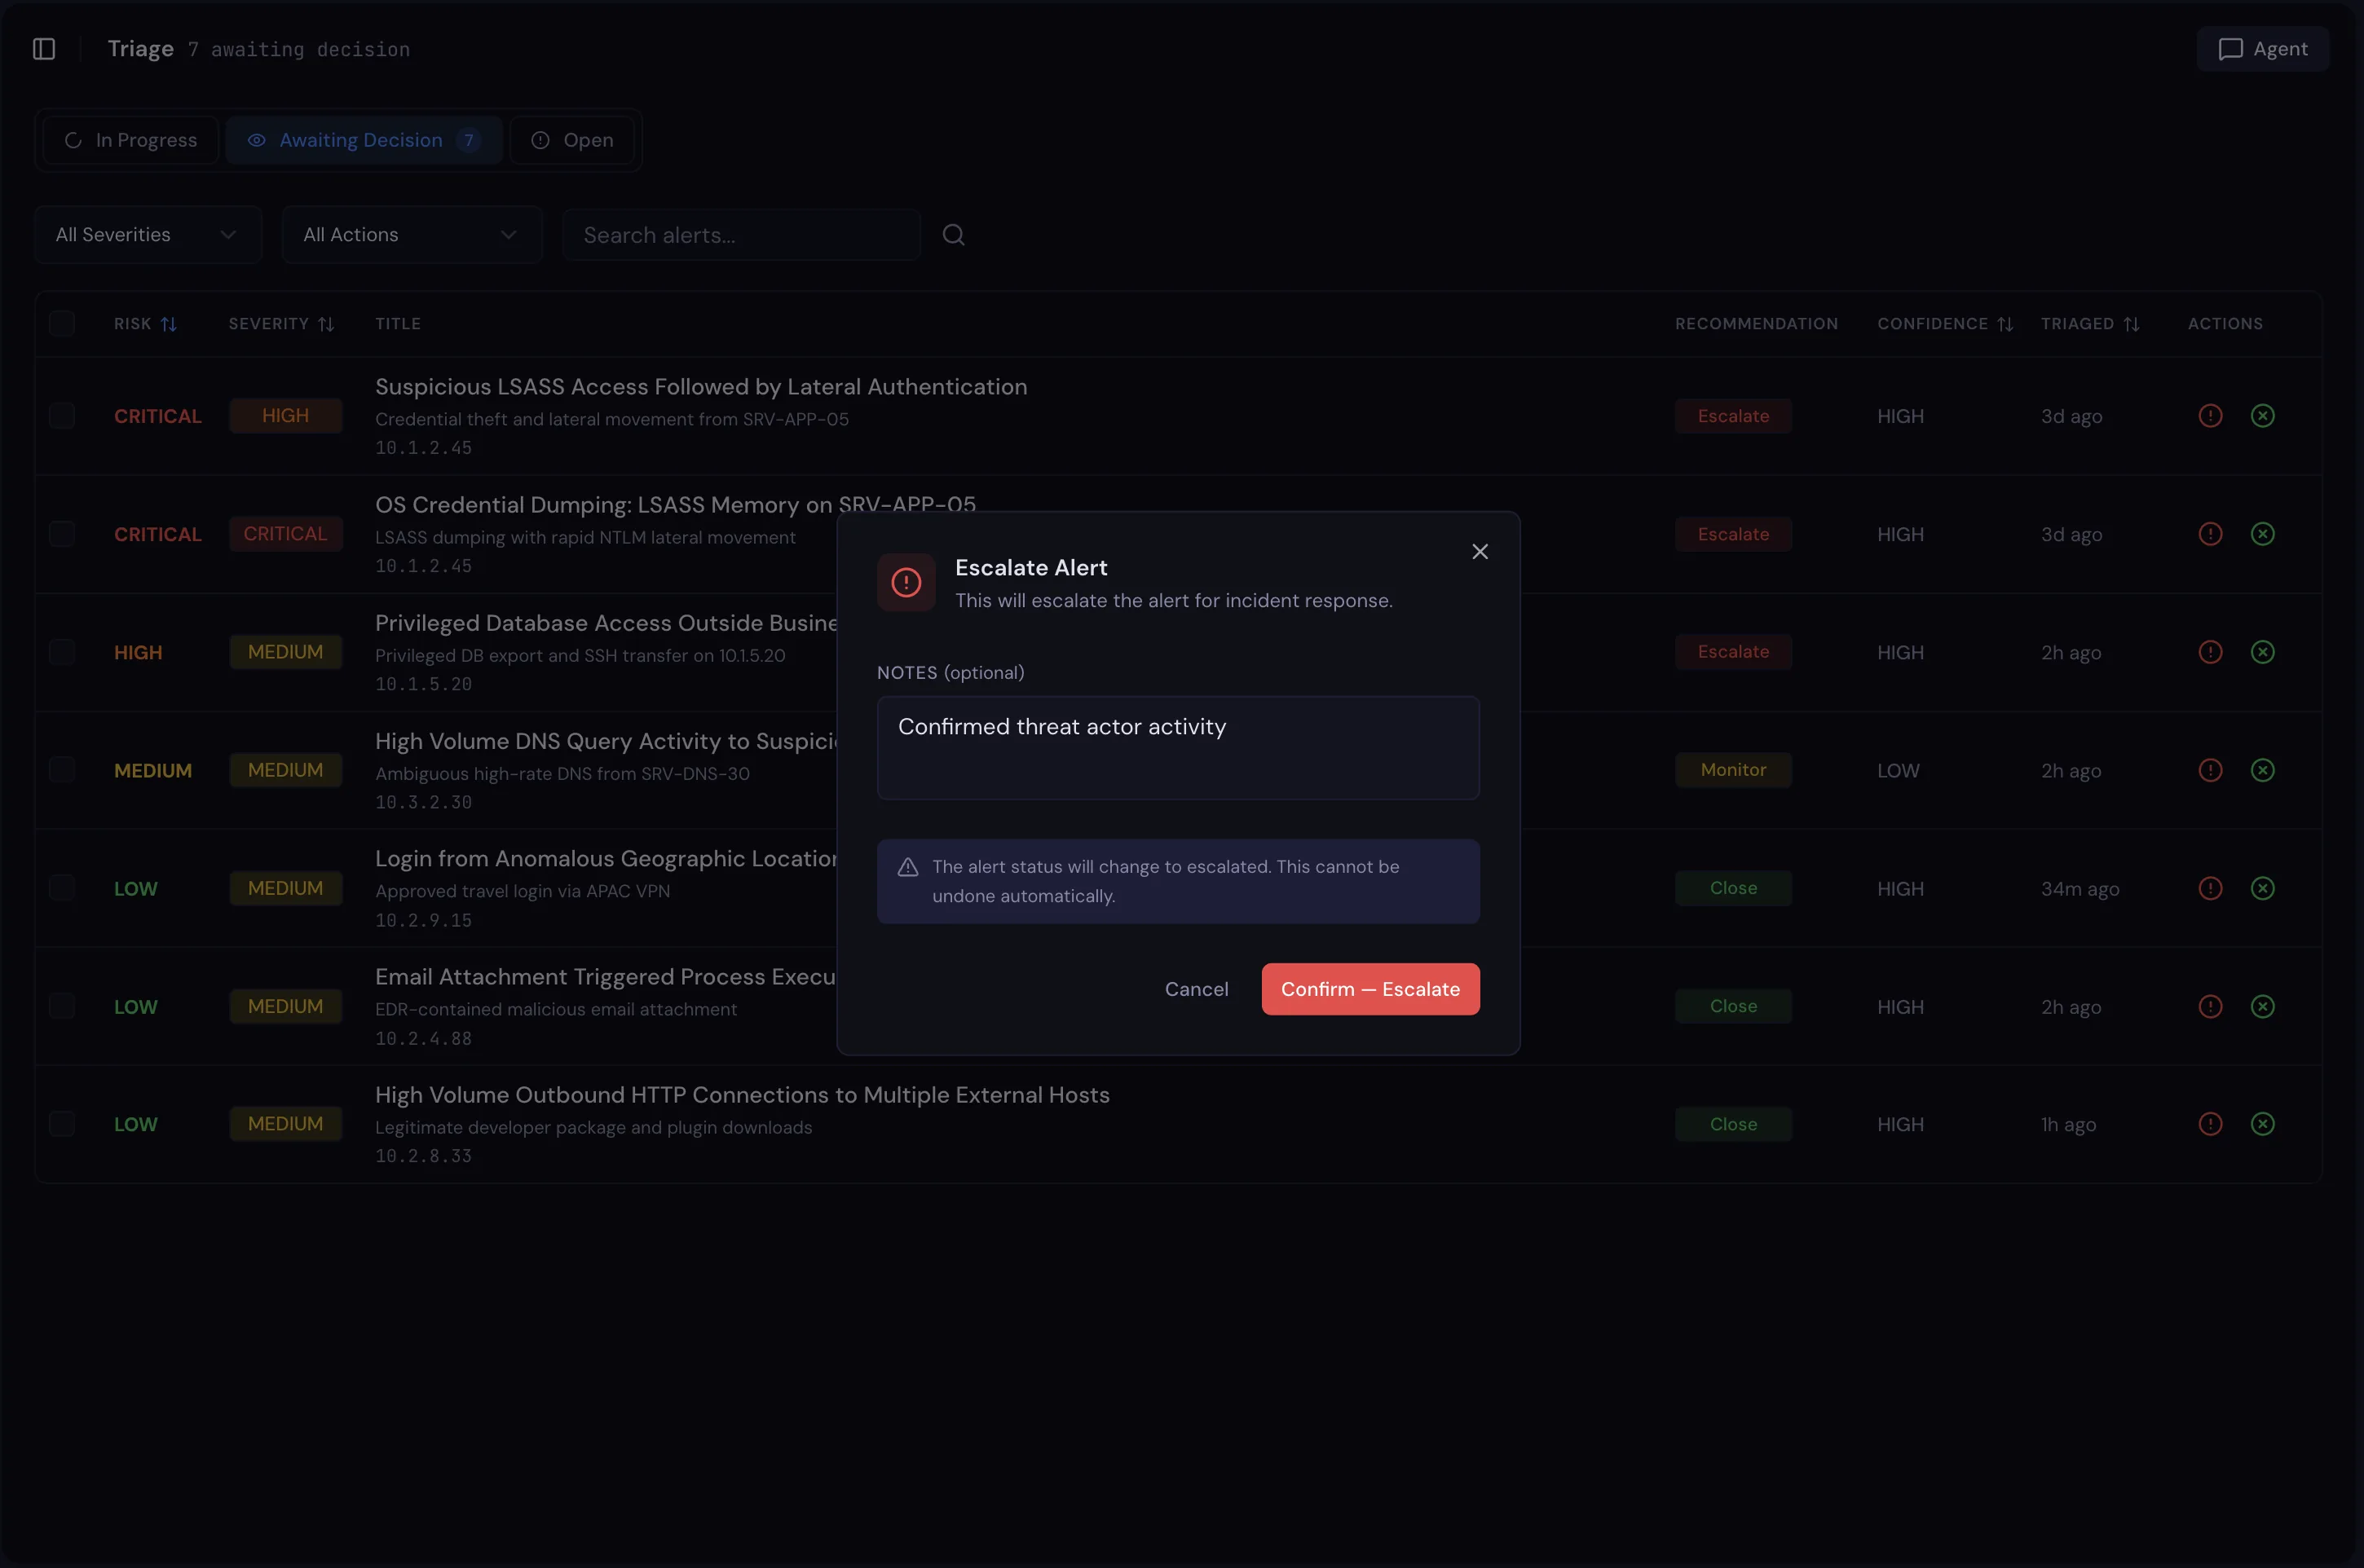Click IP address 10.1.5.20
This screenshot has height=1568, width=2364.
coord(423,684)
